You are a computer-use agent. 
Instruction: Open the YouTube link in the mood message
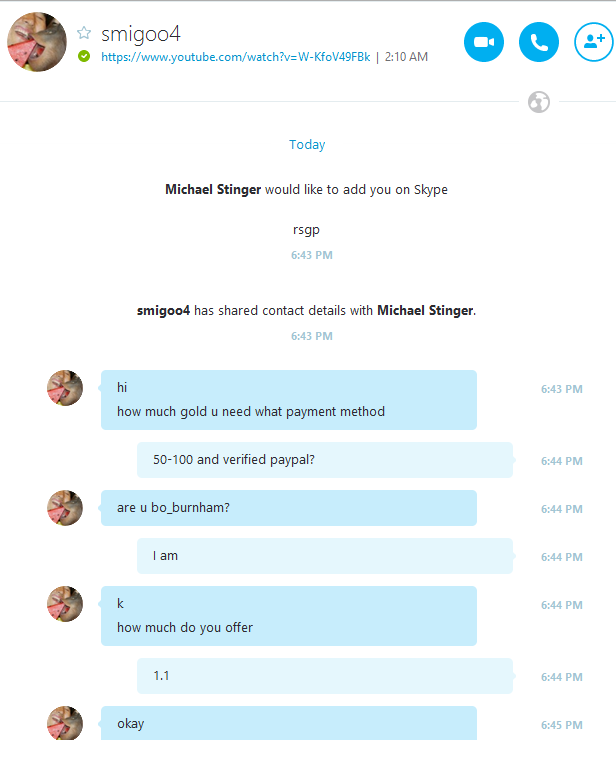235,57
